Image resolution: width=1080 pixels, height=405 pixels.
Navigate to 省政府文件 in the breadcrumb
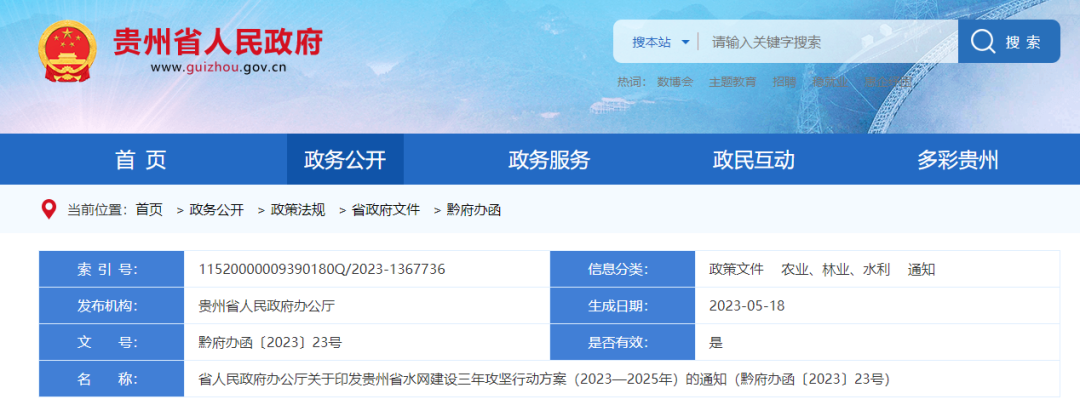(385, 210)
